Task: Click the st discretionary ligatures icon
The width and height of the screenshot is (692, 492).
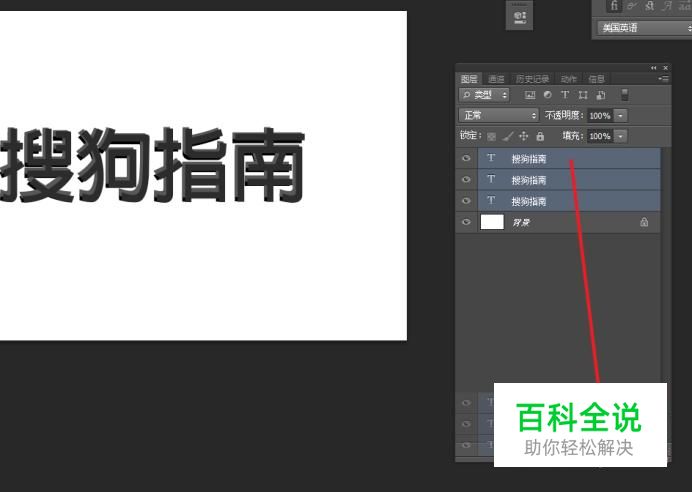Action: tap(650, 6)
